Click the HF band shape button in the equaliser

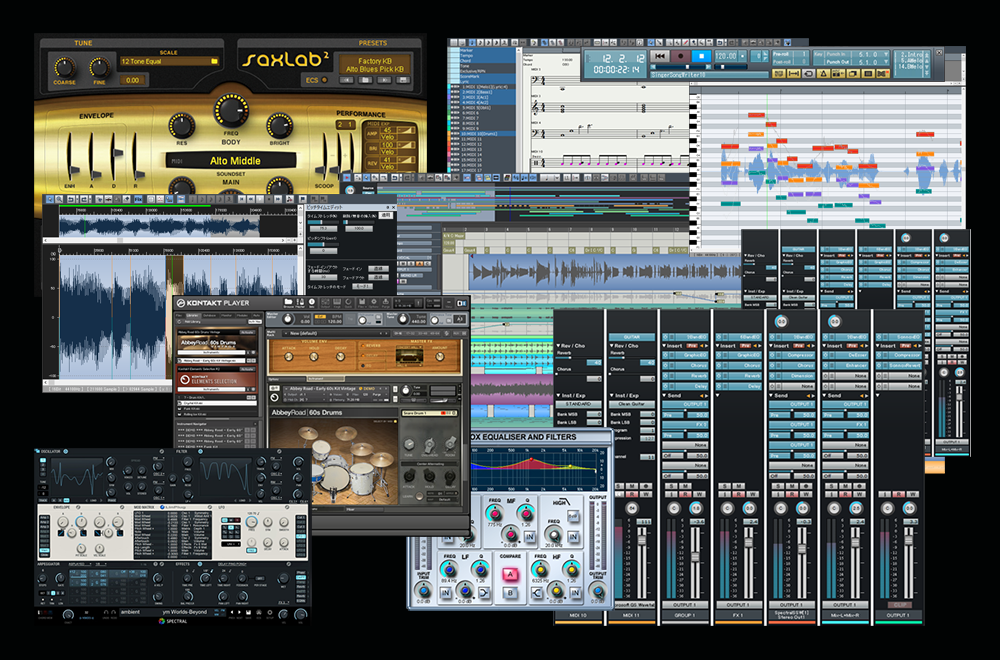(537, 594)
